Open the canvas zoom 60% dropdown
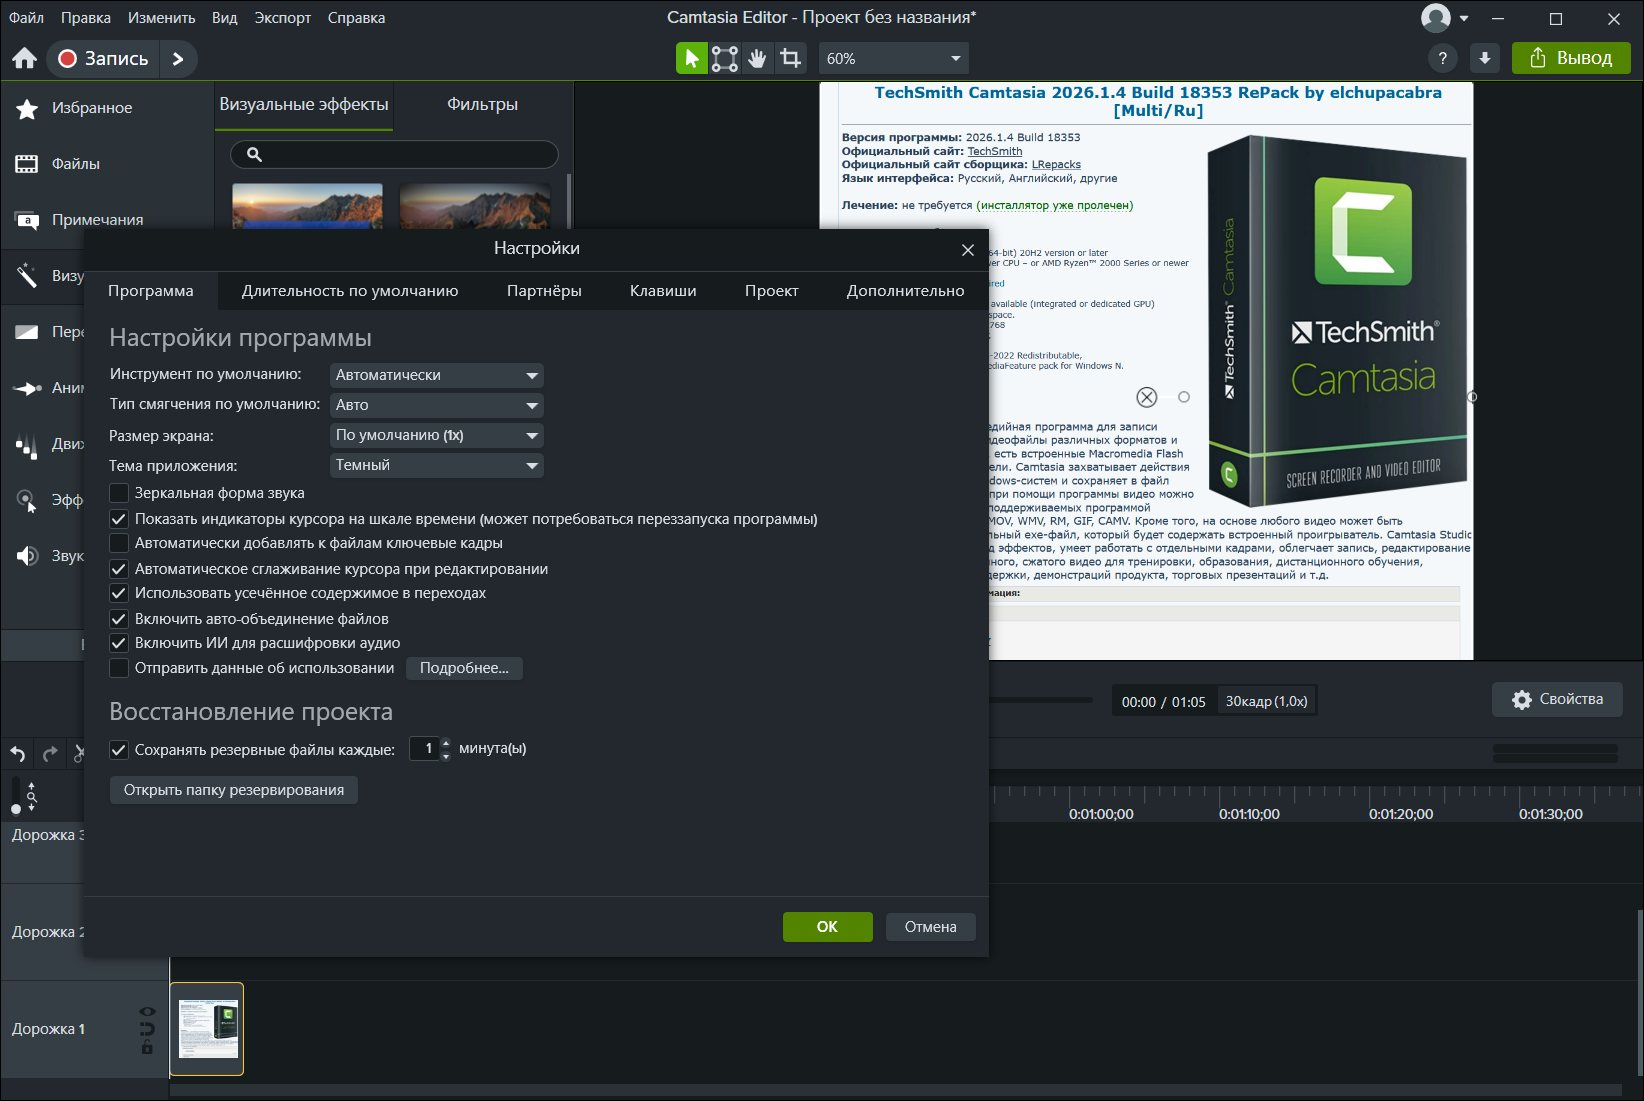 point(894,58)
